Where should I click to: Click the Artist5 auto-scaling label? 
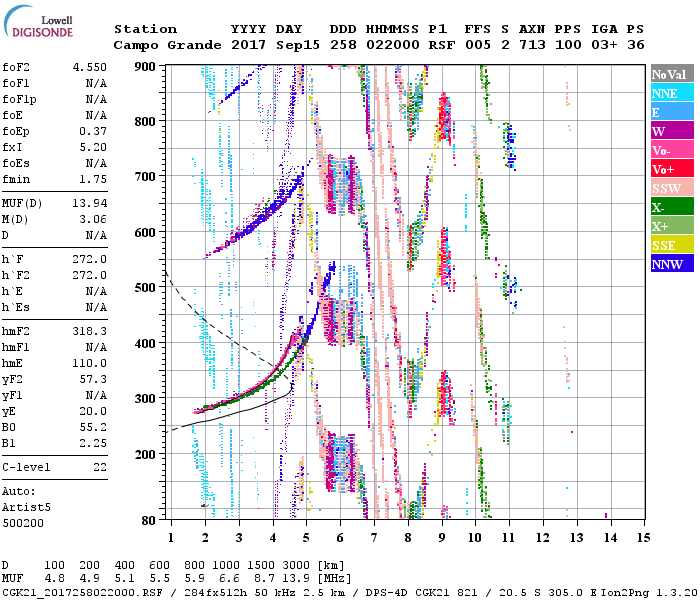[26, 507]
